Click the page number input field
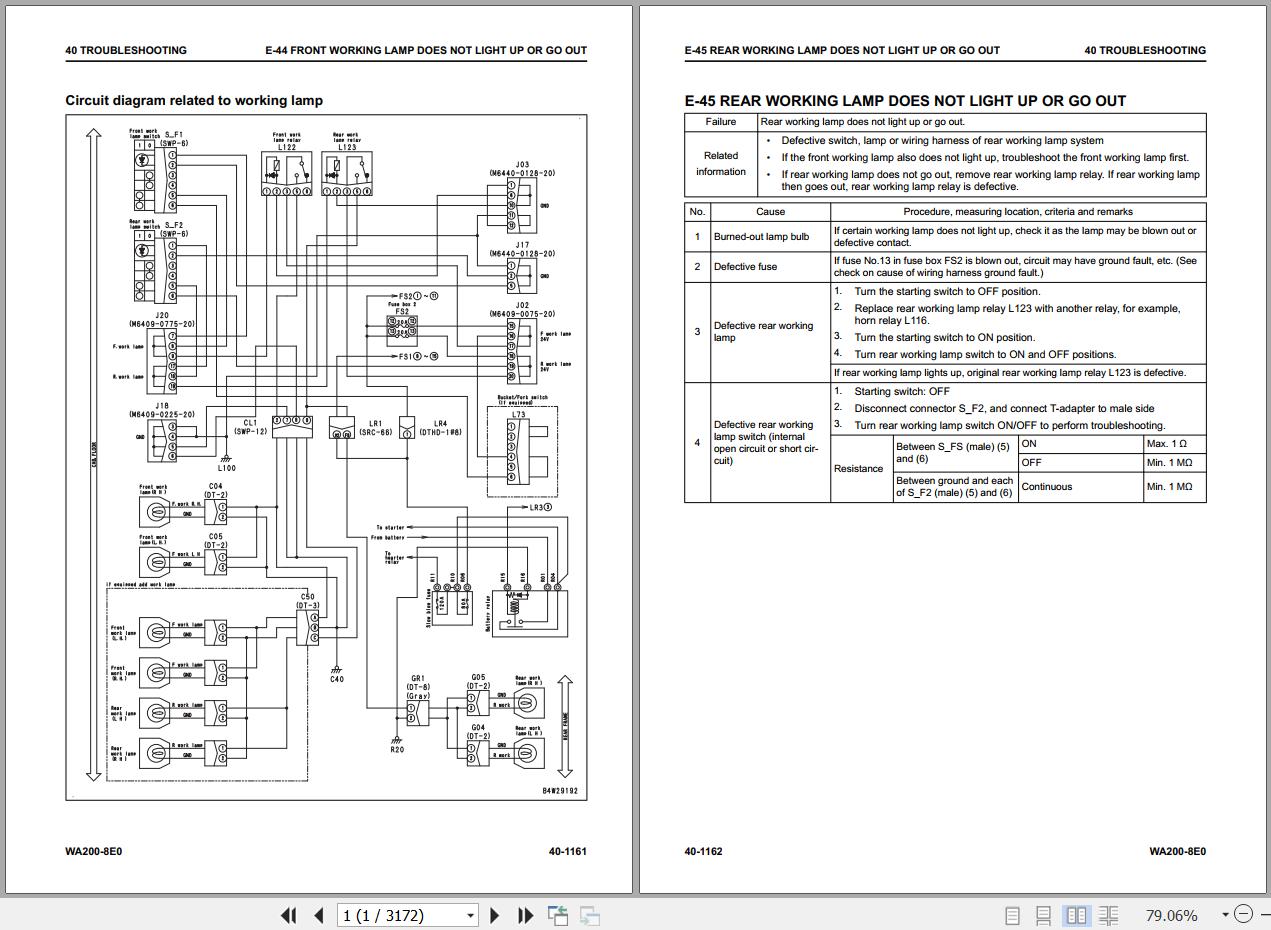The height and width of the screenshot is (930, 1271). click(400, 915)
